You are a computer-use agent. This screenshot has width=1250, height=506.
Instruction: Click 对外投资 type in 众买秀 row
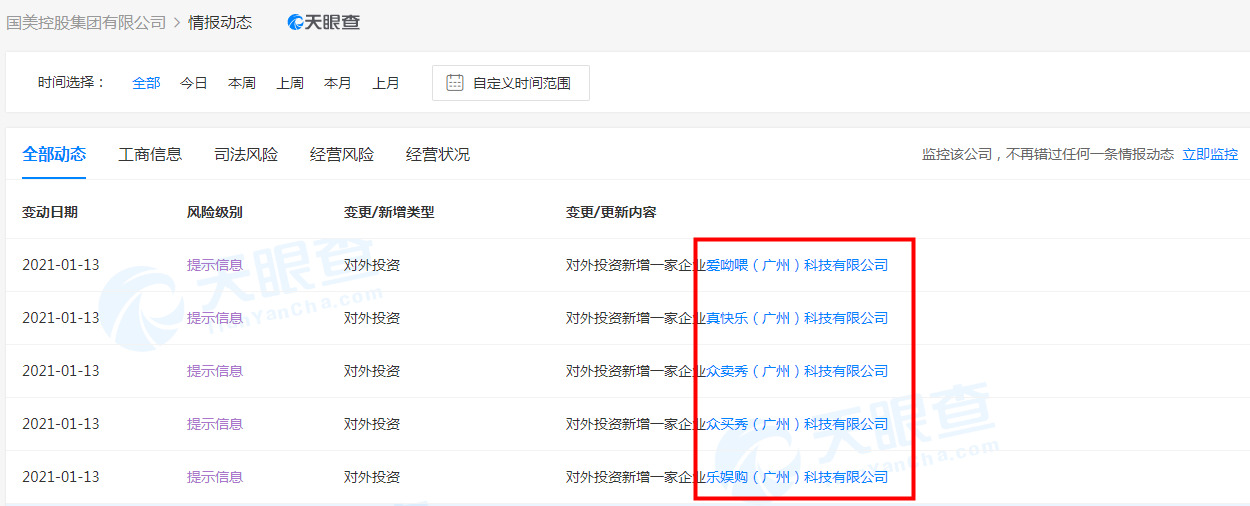[x=372, y=424]
